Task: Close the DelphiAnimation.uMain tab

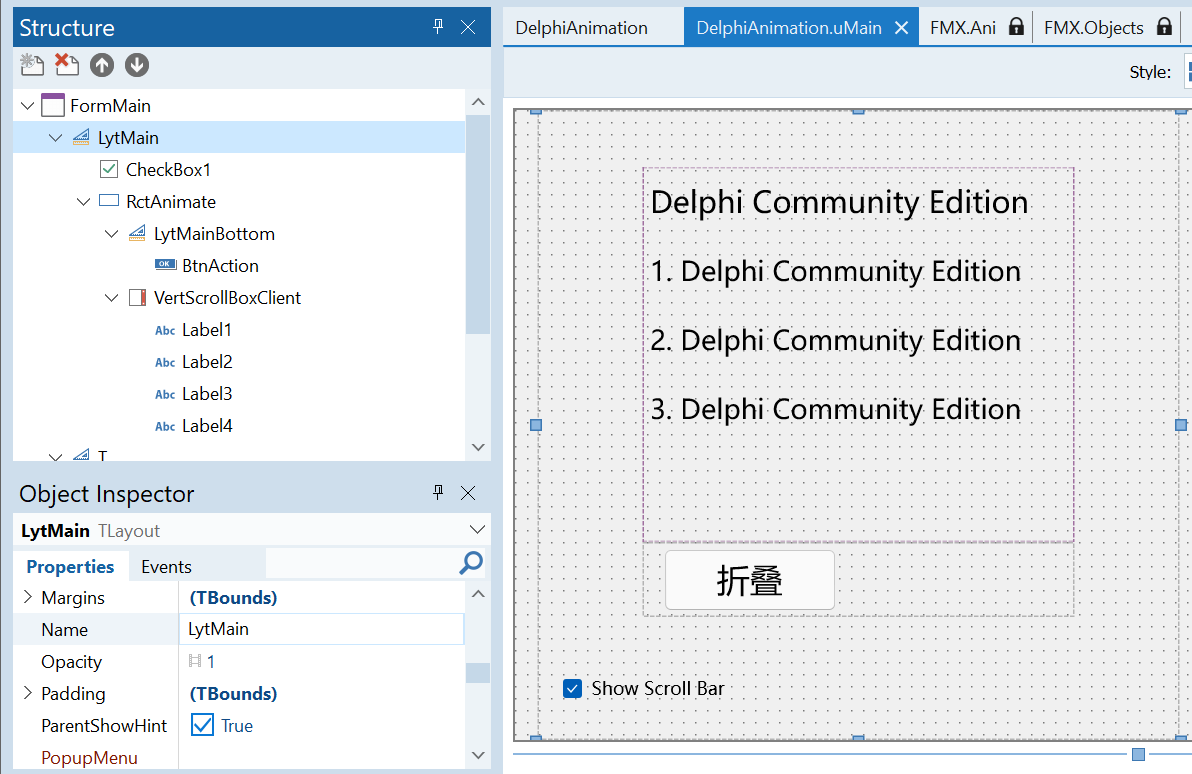Action: pos(901,28)
